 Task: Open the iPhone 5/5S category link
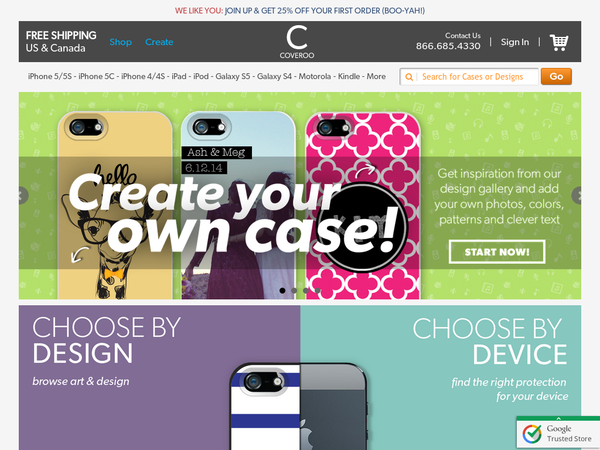(x=50, y=77)
